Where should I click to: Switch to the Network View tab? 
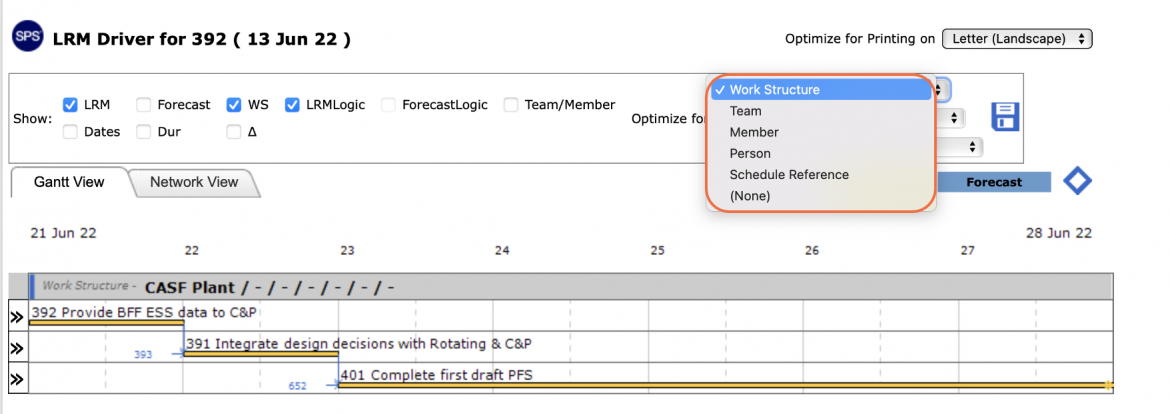pos(194,183)
